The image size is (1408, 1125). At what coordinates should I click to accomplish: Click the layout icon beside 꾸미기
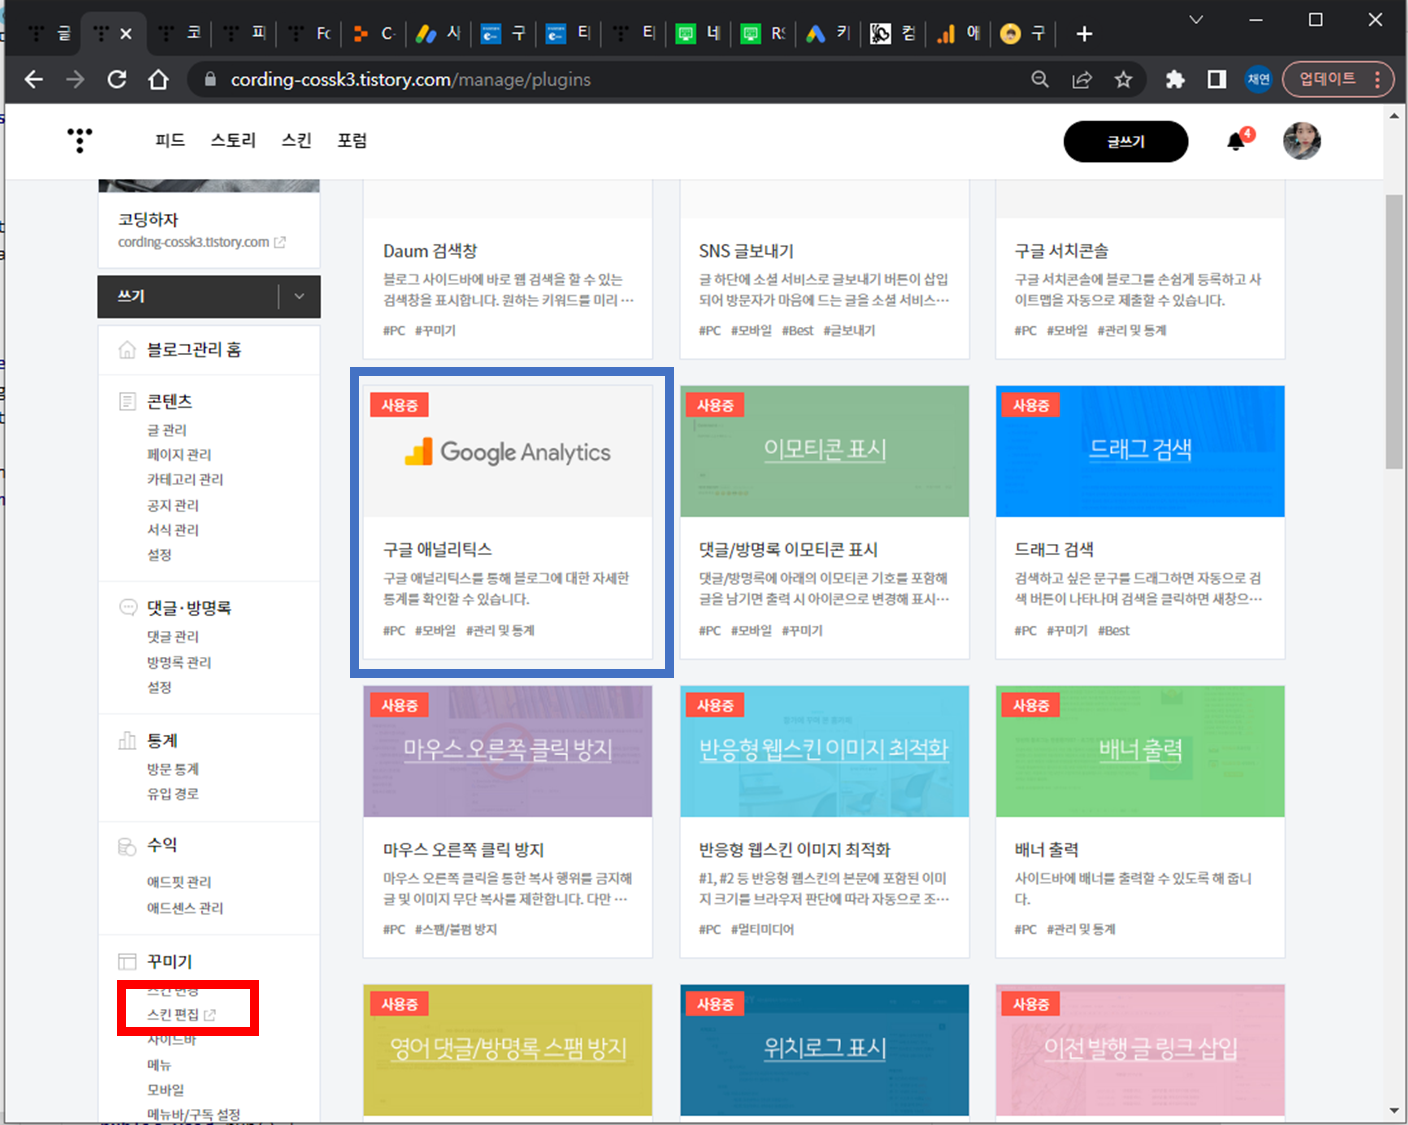pos(127,962)
